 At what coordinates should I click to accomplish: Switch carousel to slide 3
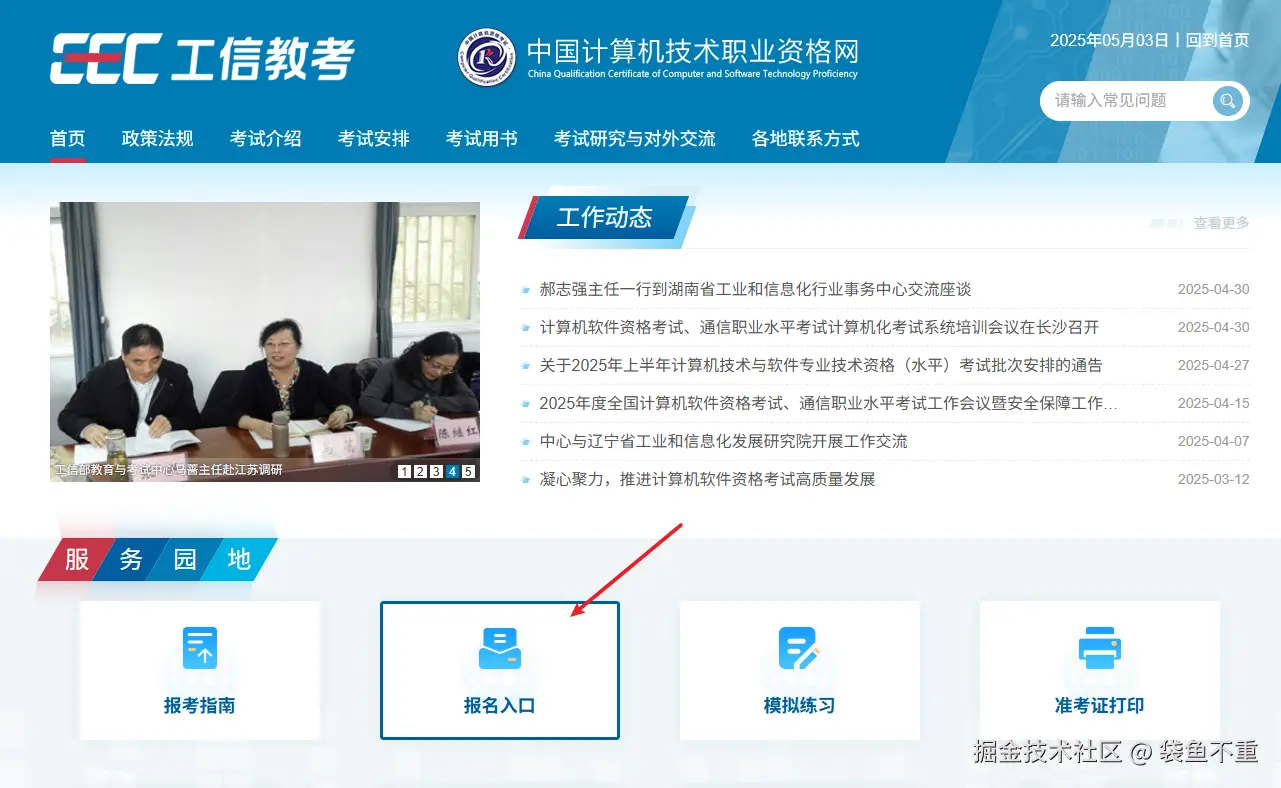coord(436,471)
